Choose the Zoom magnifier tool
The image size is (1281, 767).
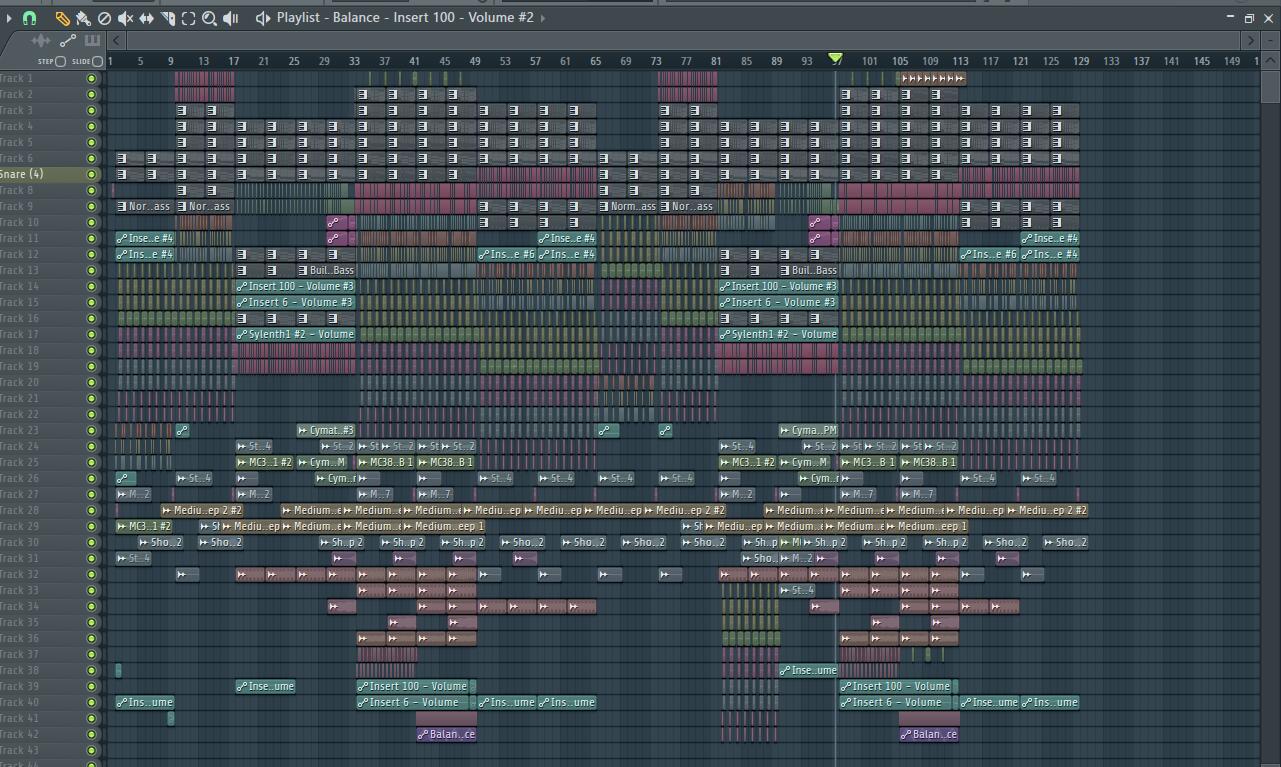[209, 18]
